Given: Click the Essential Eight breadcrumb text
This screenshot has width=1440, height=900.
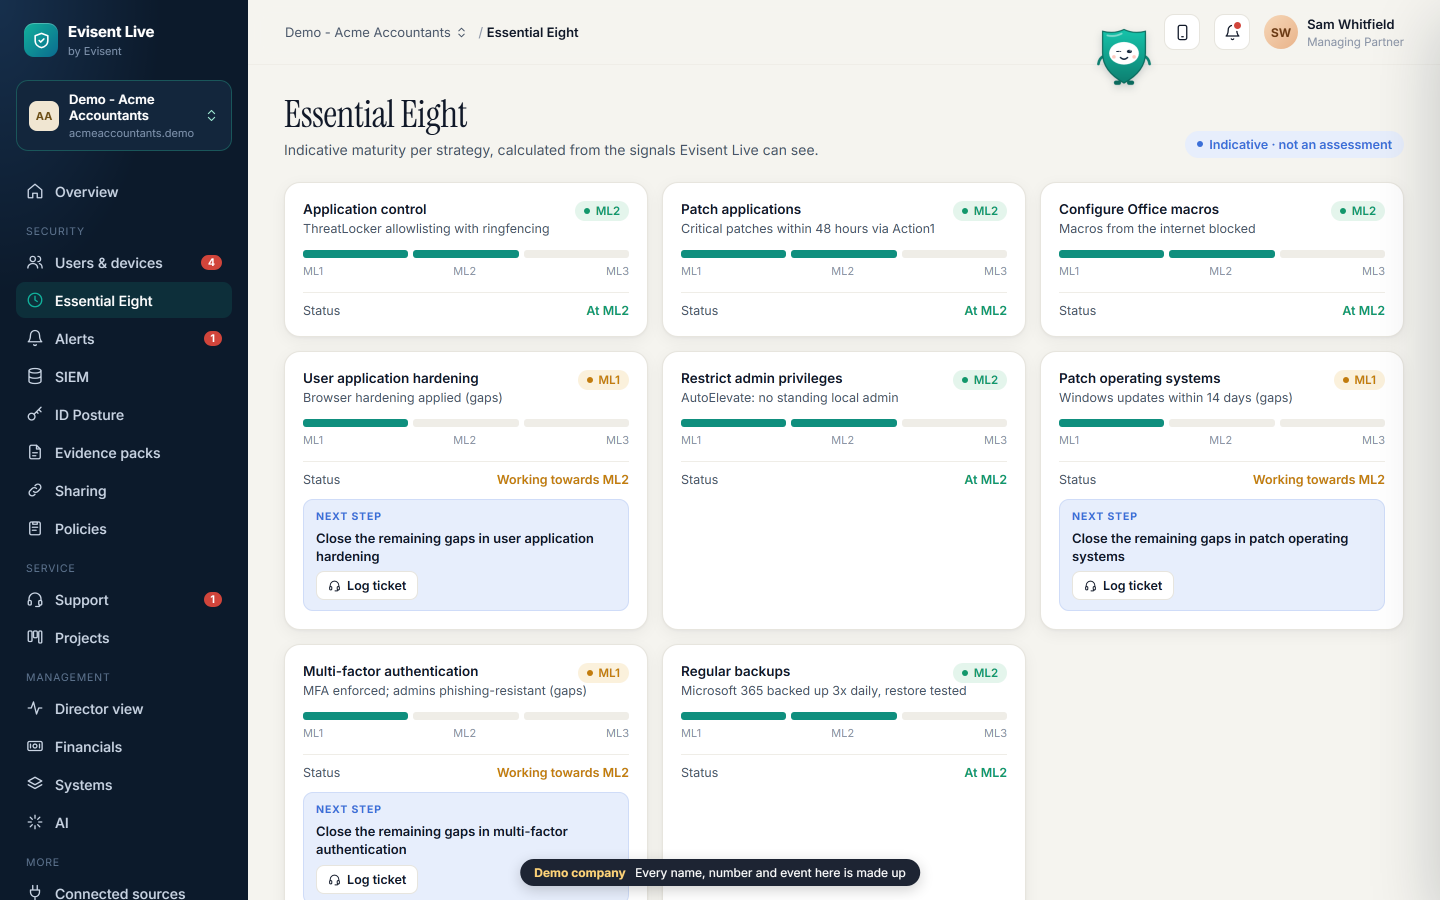Looking at the screenshot, I should coord(533,33).
